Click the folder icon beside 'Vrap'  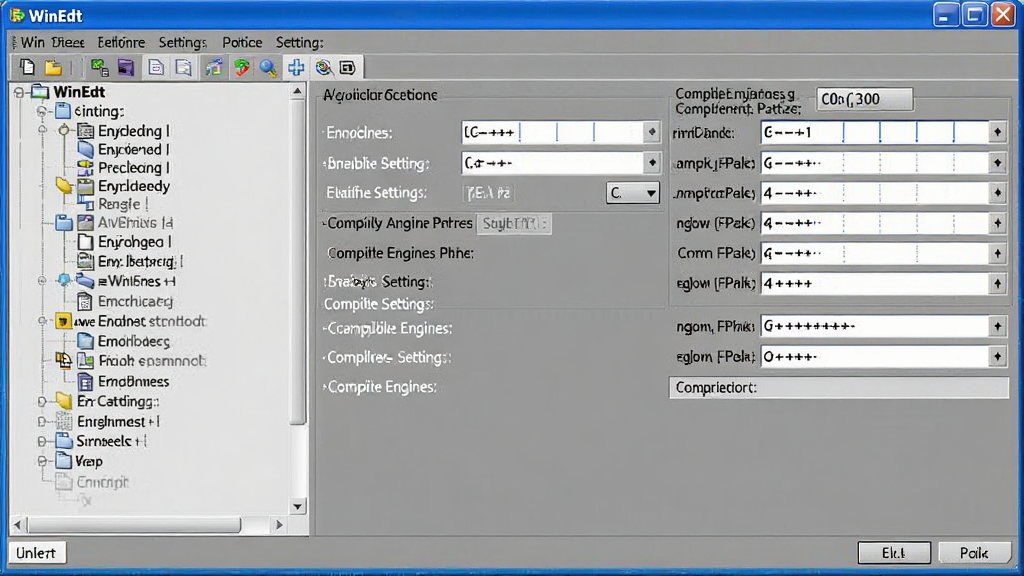pos(63,461)
